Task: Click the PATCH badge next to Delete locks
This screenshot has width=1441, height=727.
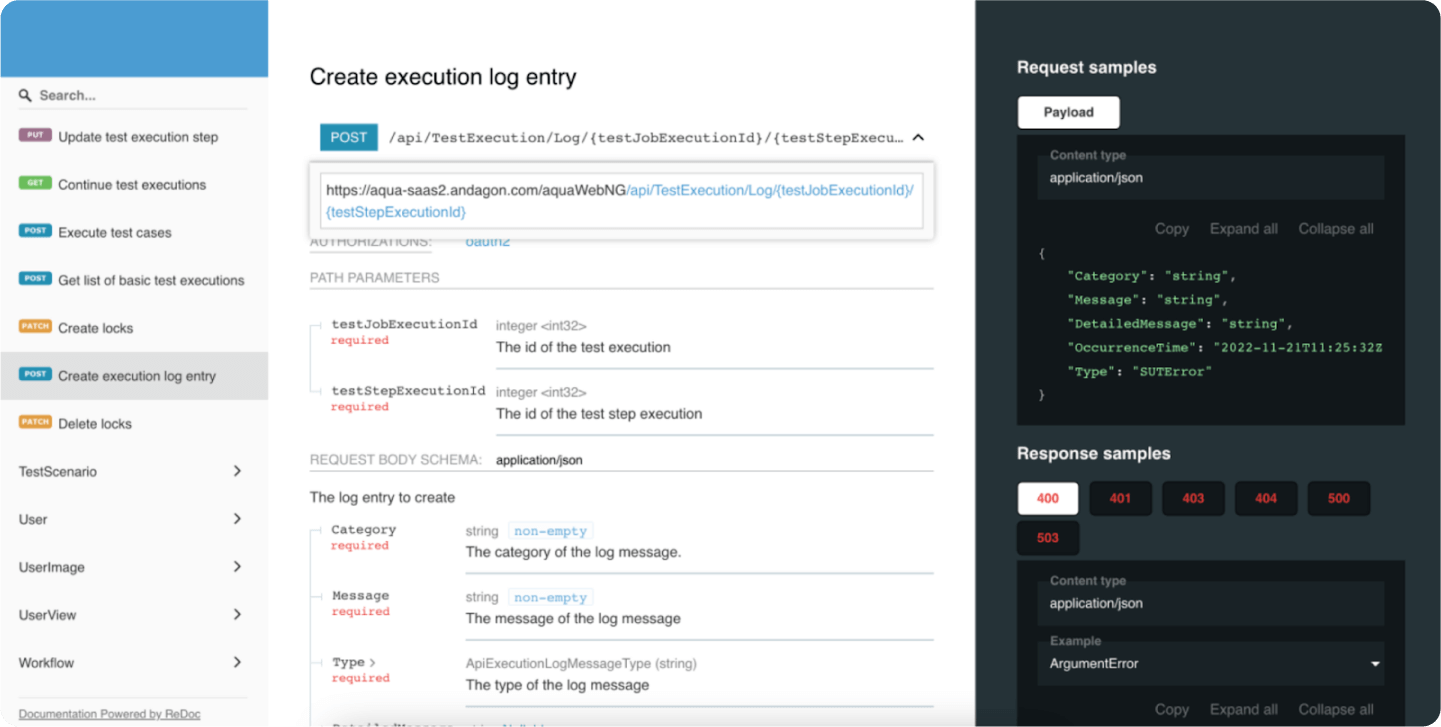Action: [x=34, y=423]
